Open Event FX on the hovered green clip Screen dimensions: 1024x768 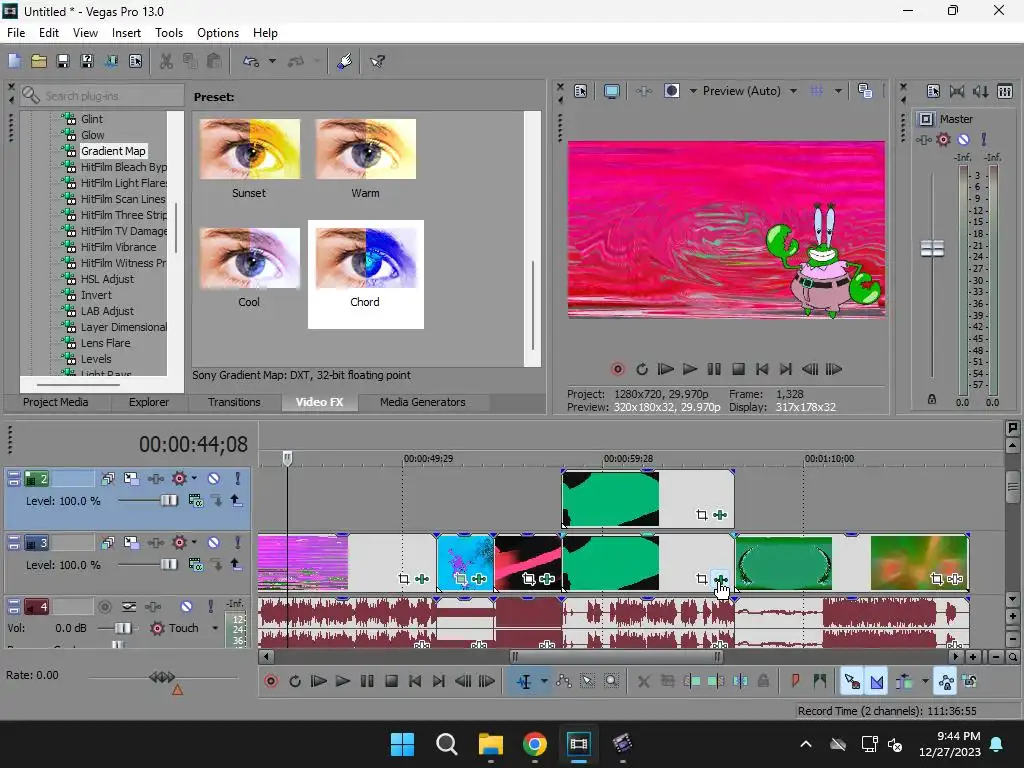(x=720, y=579)
